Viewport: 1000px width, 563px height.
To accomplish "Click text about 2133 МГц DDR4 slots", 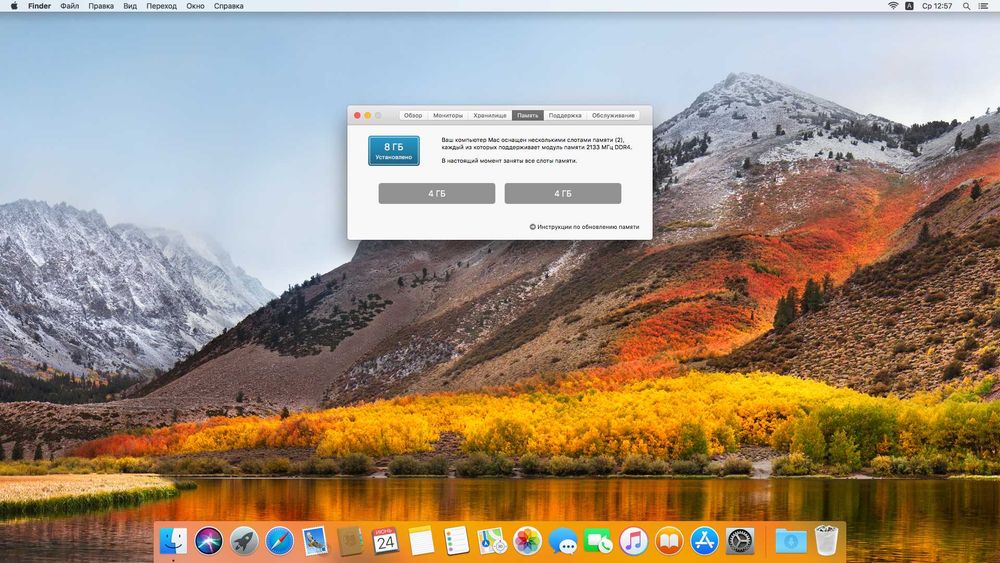I will 536,143.
